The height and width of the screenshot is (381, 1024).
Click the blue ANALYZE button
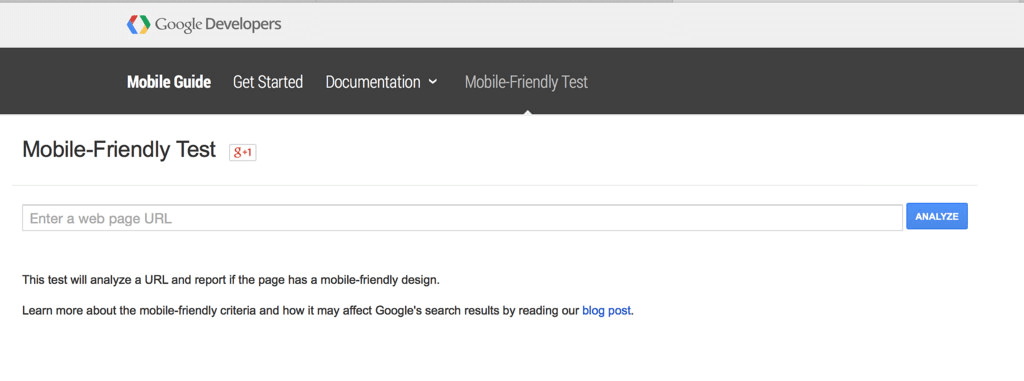[x=936, y=216]
